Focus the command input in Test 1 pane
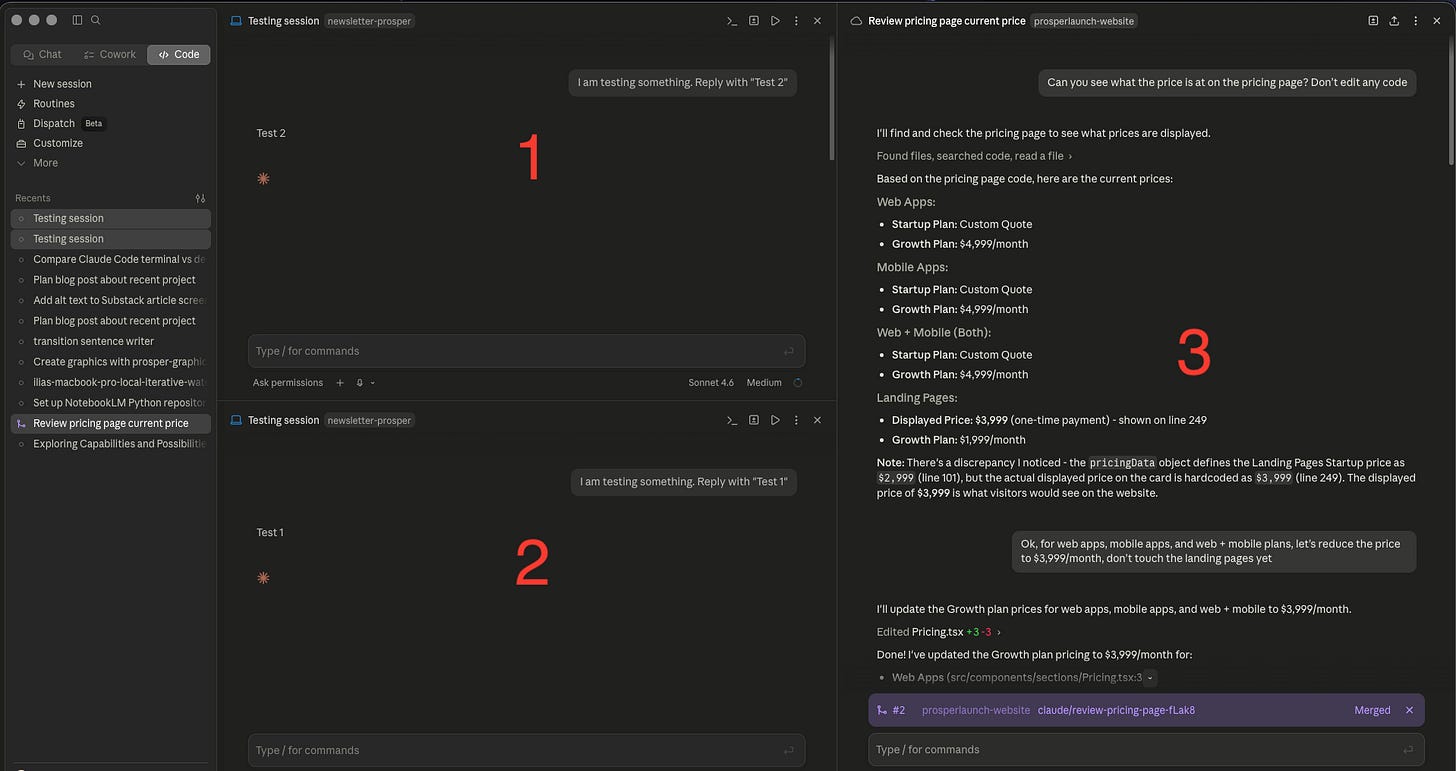The image size is (1456, 771). pos(526,750)
